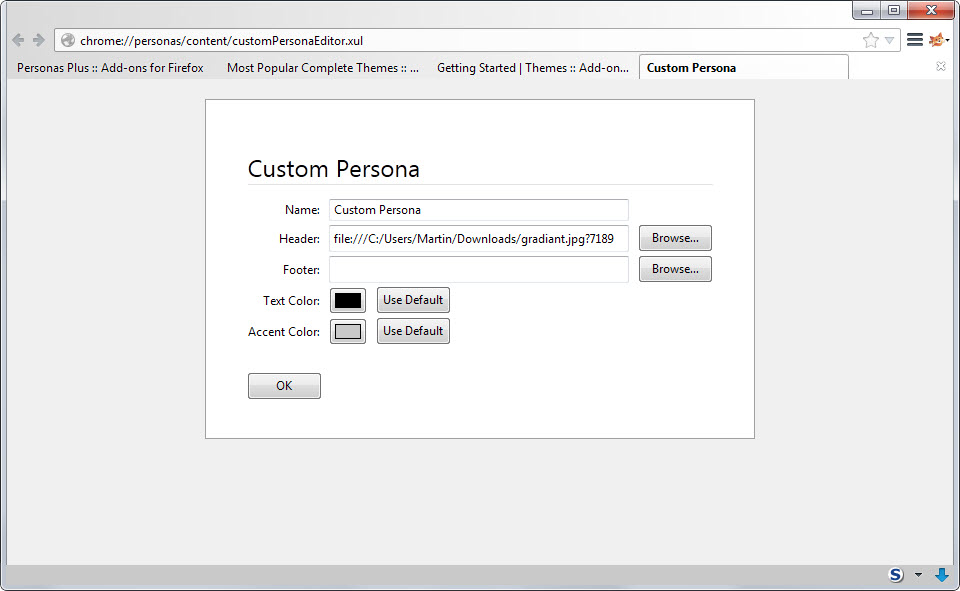Bookmark this page with the star icon
This screenshot has height=591, width=960.
pos(870,40)
